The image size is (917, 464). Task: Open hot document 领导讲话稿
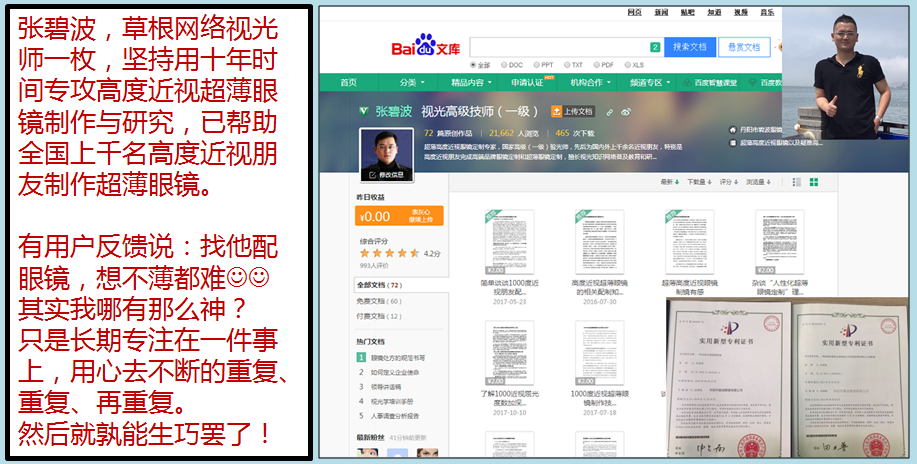(386, 387)
